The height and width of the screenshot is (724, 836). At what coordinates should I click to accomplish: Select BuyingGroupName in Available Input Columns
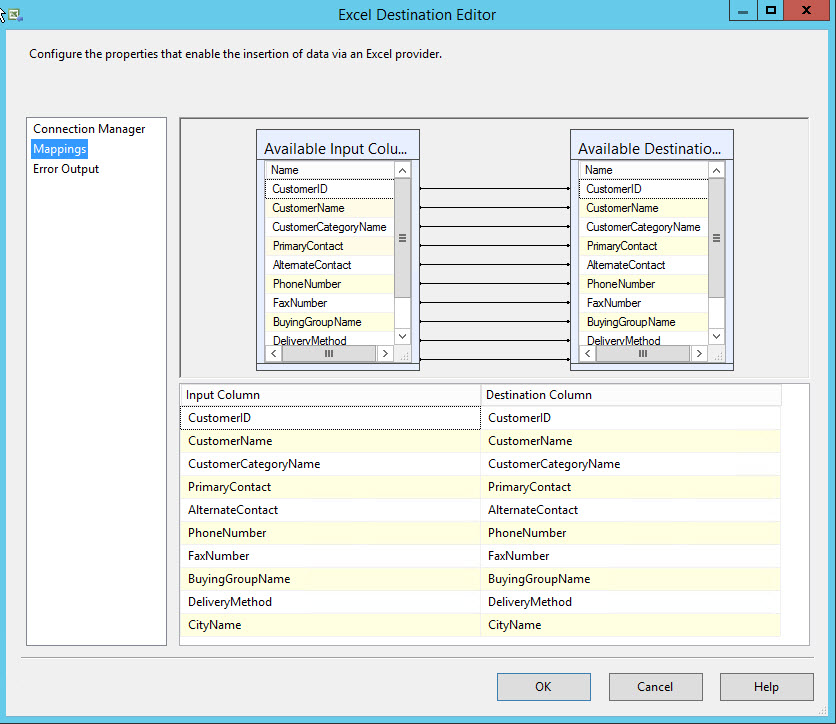[329, 322]
